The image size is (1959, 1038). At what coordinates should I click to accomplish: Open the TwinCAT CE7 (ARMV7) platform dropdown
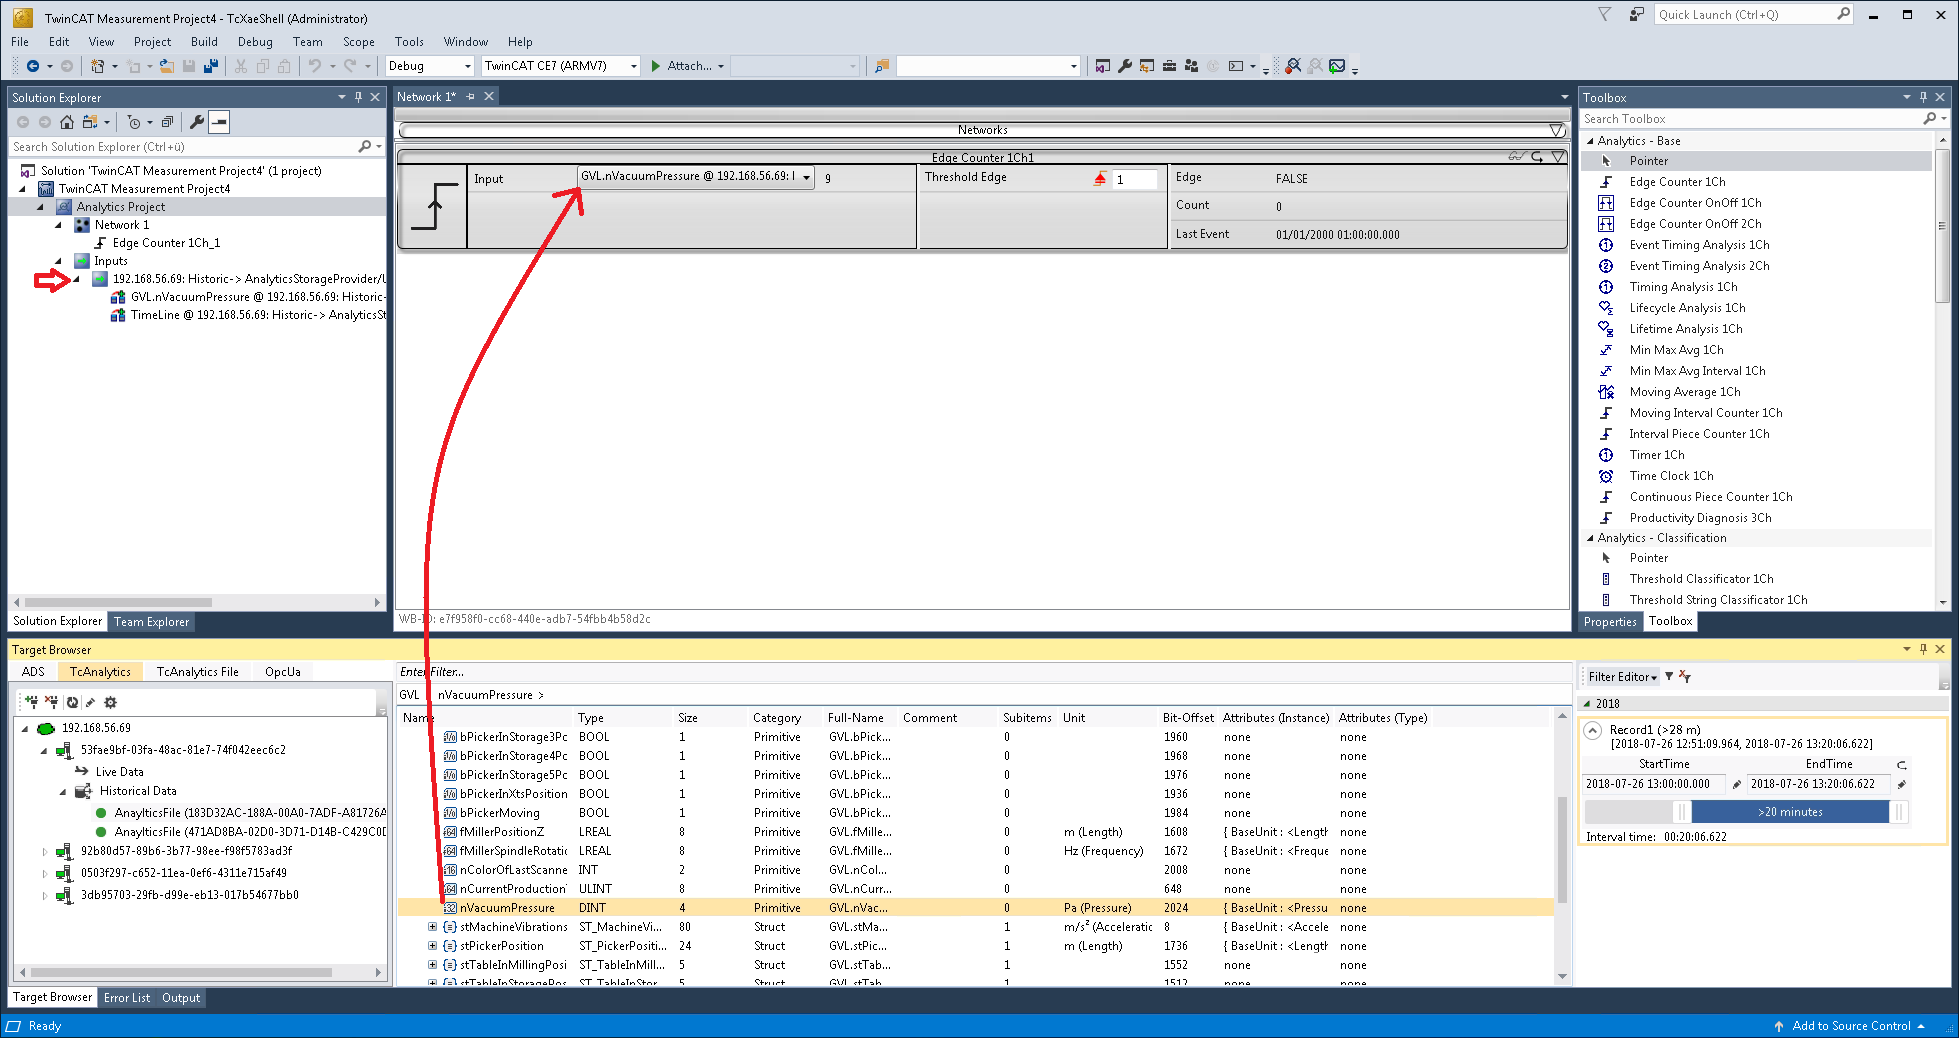633,66
